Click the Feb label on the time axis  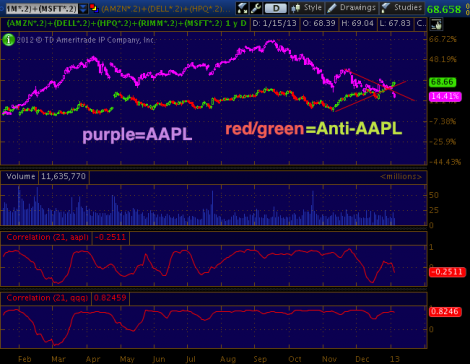[25, 359]
